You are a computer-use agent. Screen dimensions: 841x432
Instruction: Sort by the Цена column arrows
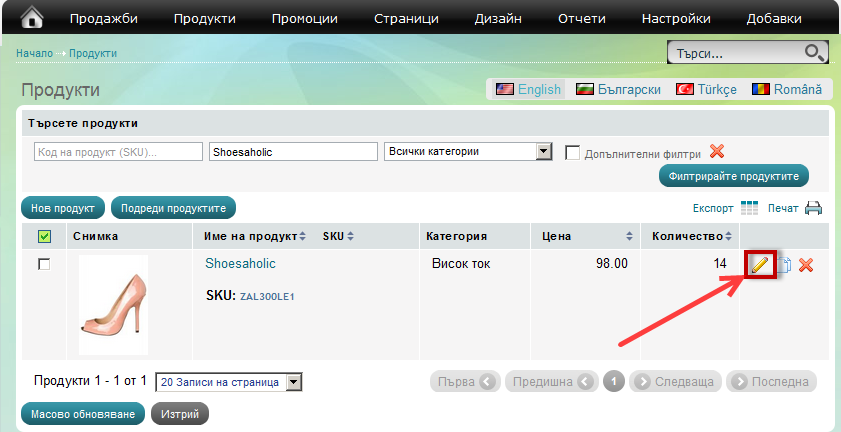pyautogui.click(x=629, y=237)
